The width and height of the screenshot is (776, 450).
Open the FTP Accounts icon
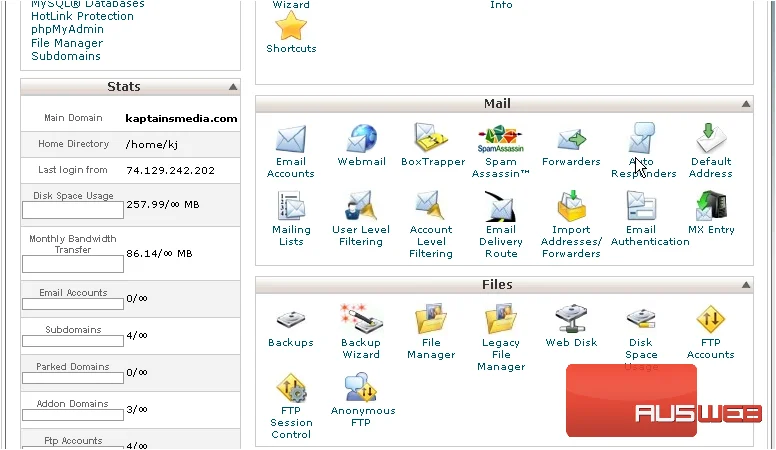[711, 319]
